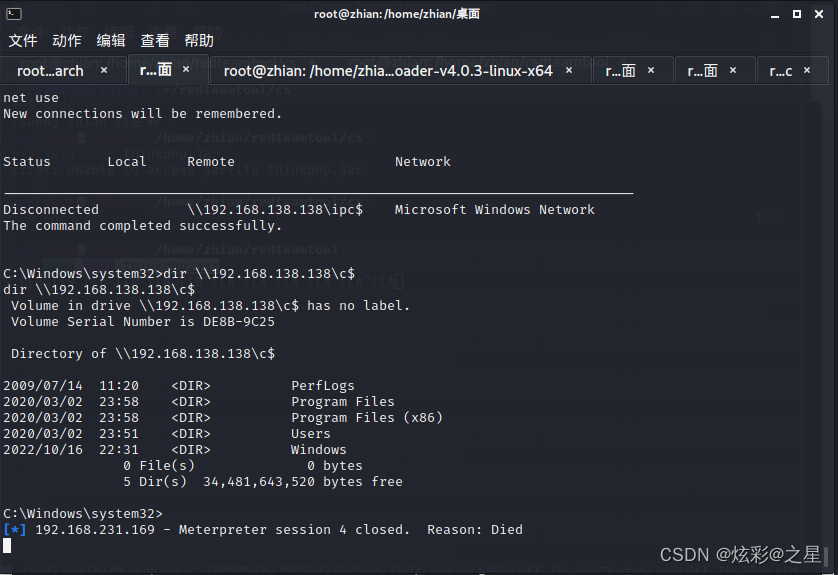This screenshot has width=838, height=575.
Task: Open the 动作 menu
Action: coord(67,41)
